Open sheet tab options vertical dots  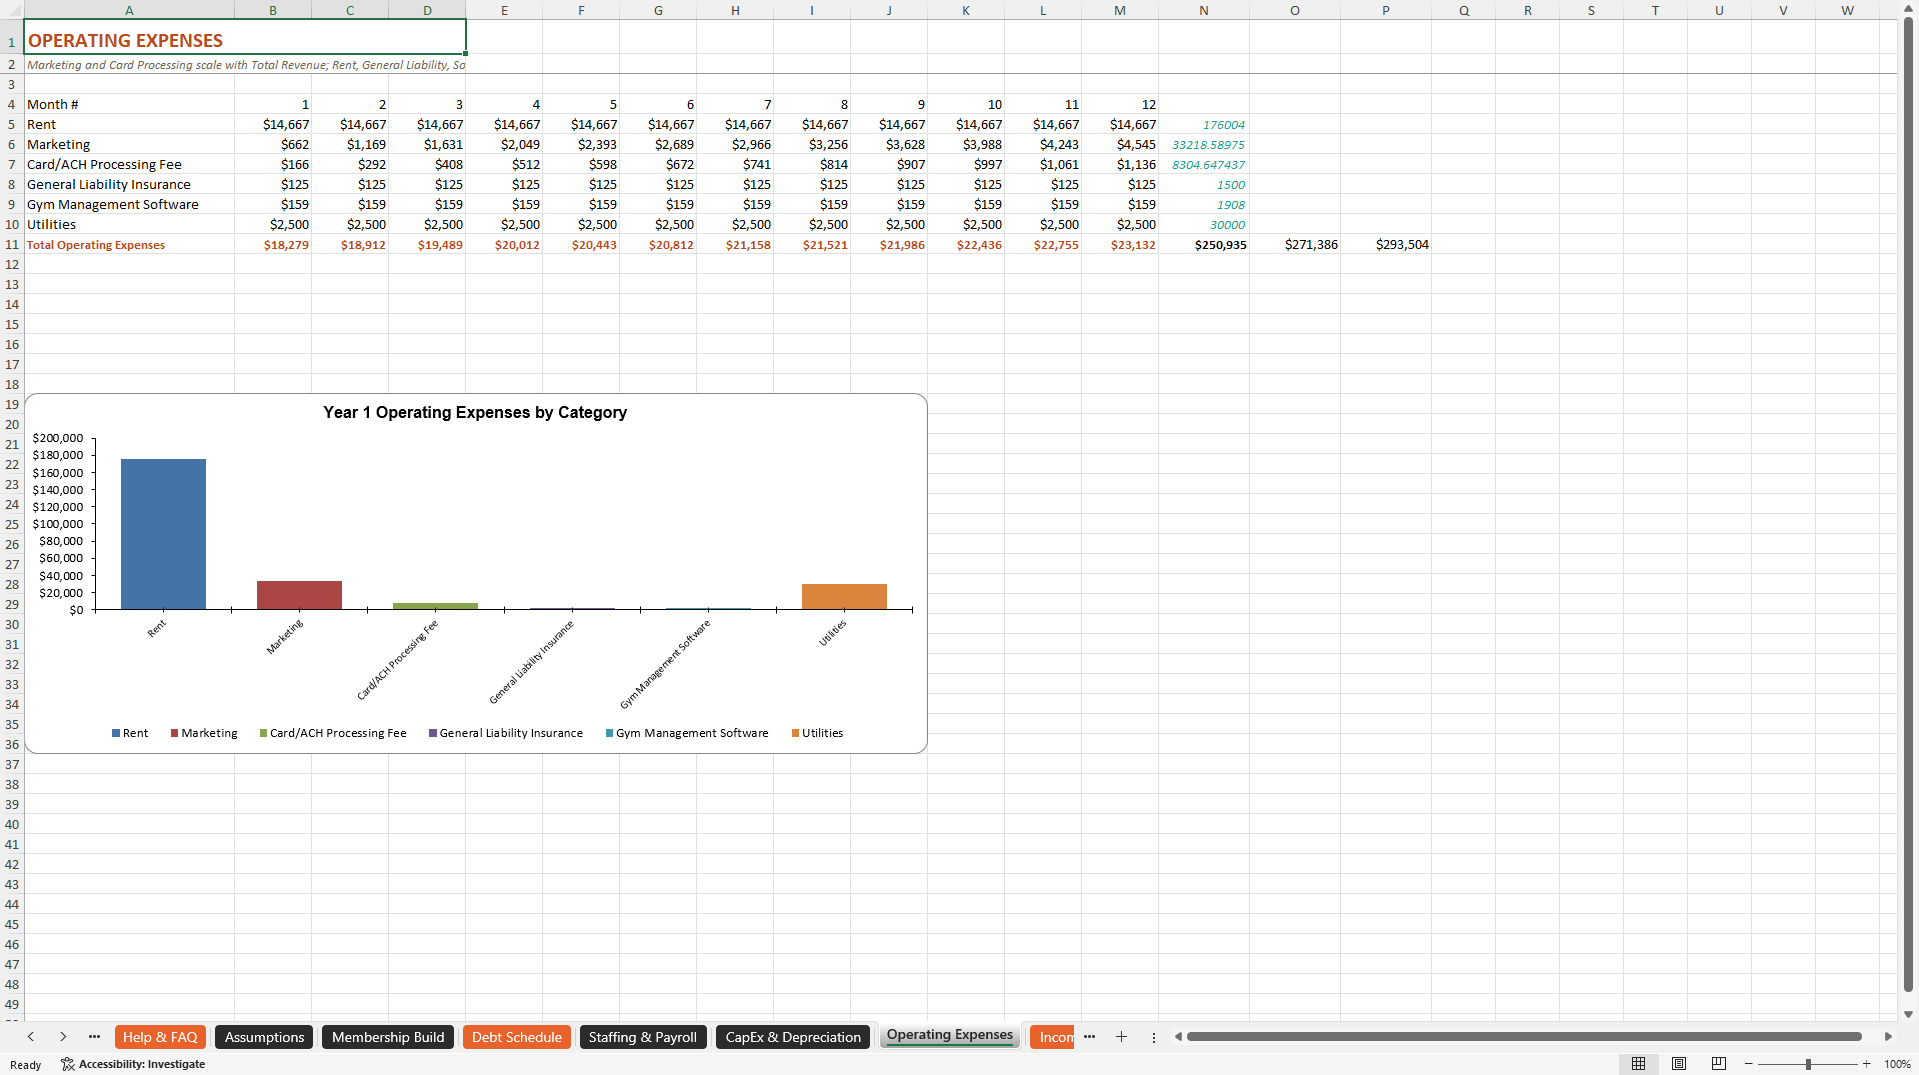tap(1153, 1037)
